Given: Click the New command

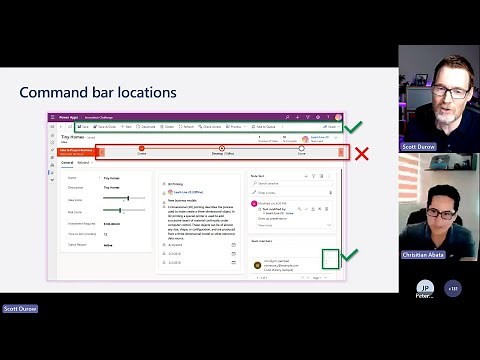Looking at the screenshot, I should coord(126,127).
